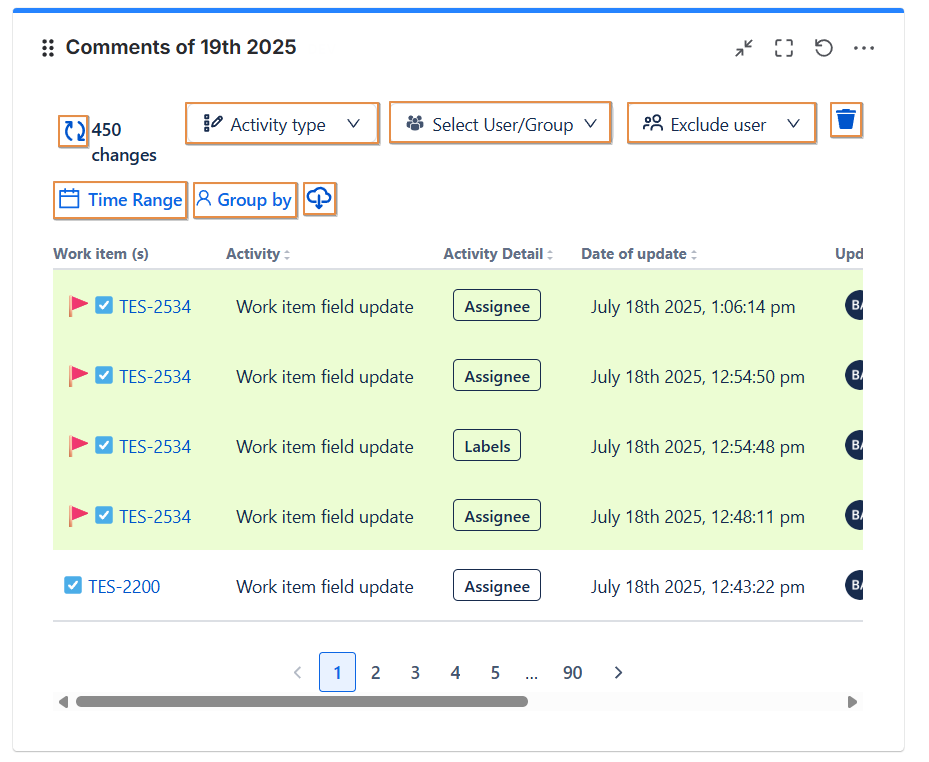The width and height of the screenshot is (929, 762).
Task: Click the Group by button
Action: point(244,200)
